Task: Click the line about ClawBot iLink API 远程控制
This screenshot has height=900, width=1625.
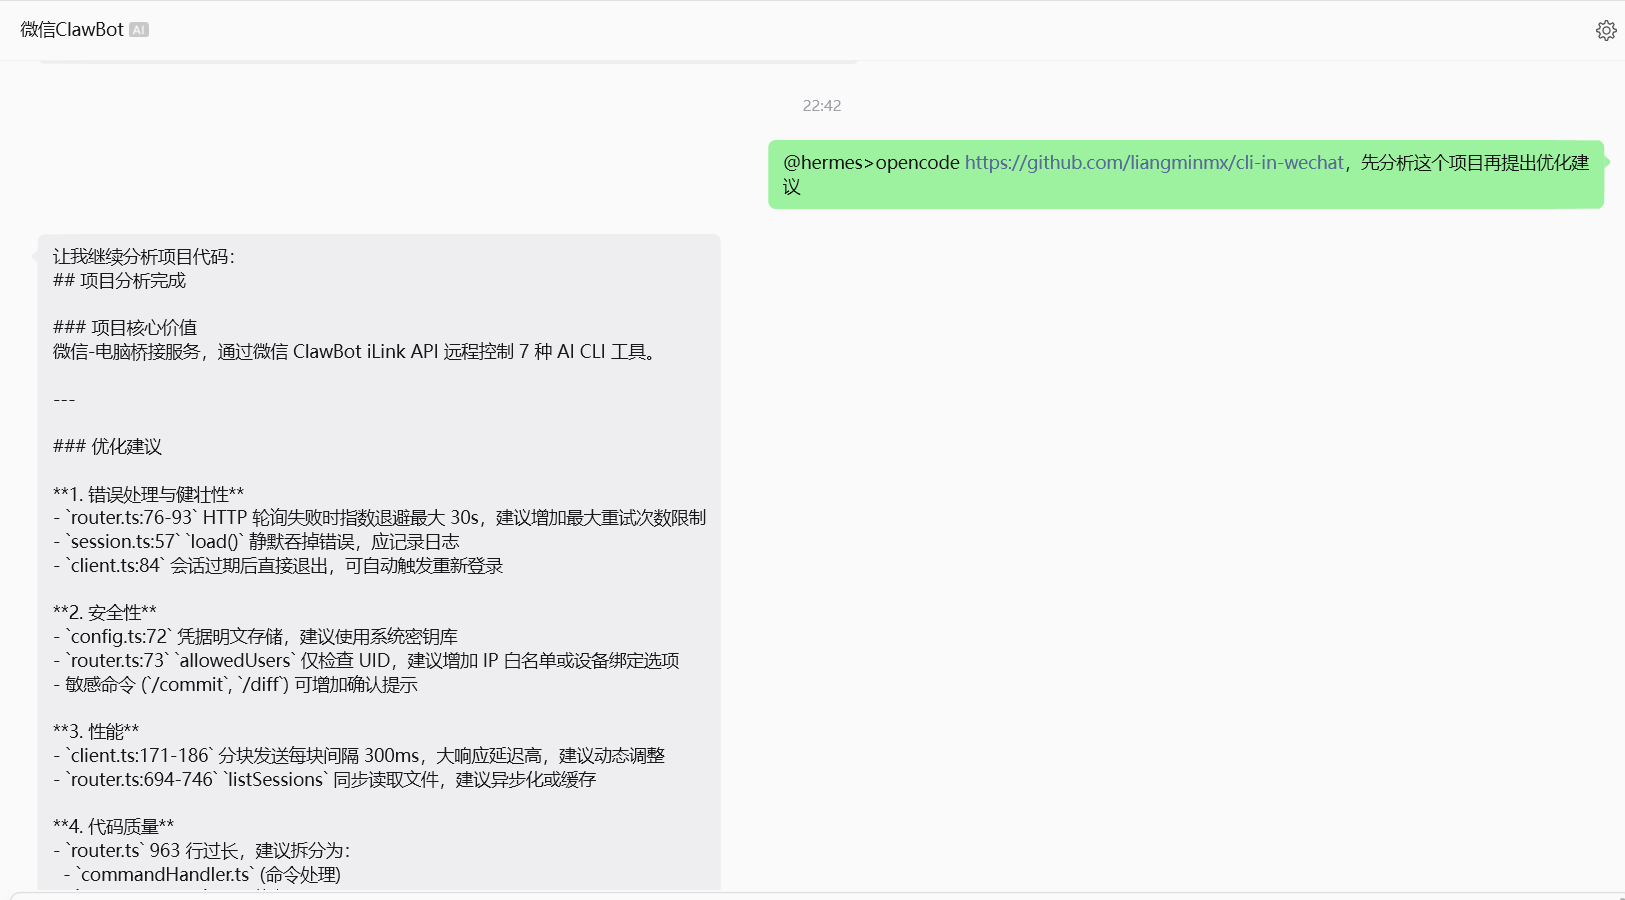Action: tap(356, 352)
